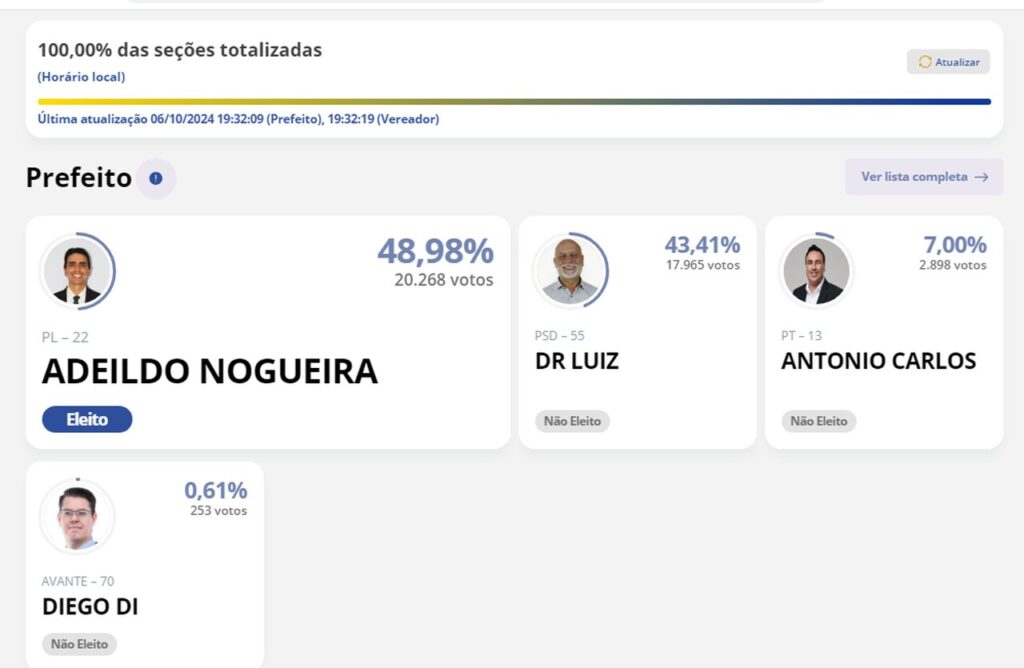Image resolution: width=1024 pixels, height=668 pixels.
Task: Click the Última atualização timestamp text
Action: pos(238,119)
